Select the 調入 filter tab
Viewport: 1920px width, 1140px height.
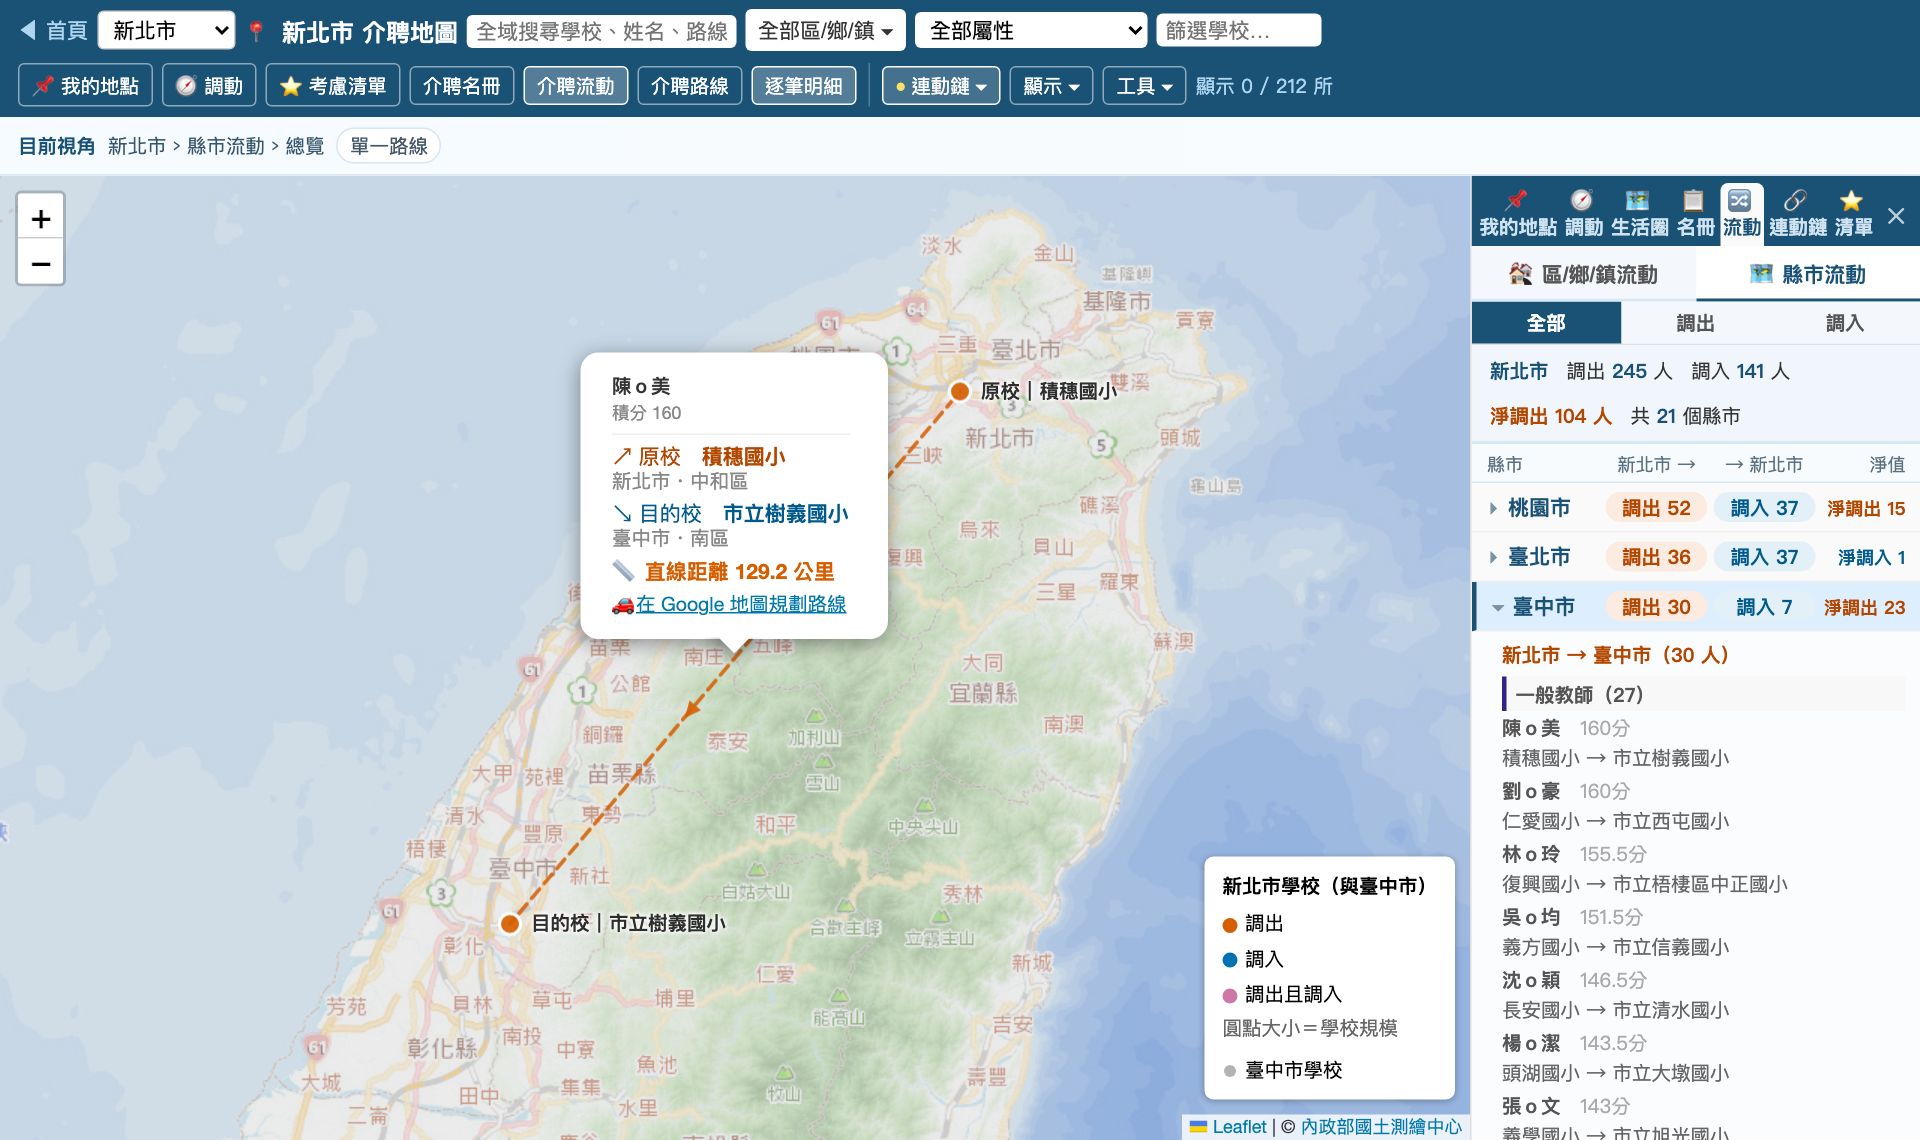1844,323
